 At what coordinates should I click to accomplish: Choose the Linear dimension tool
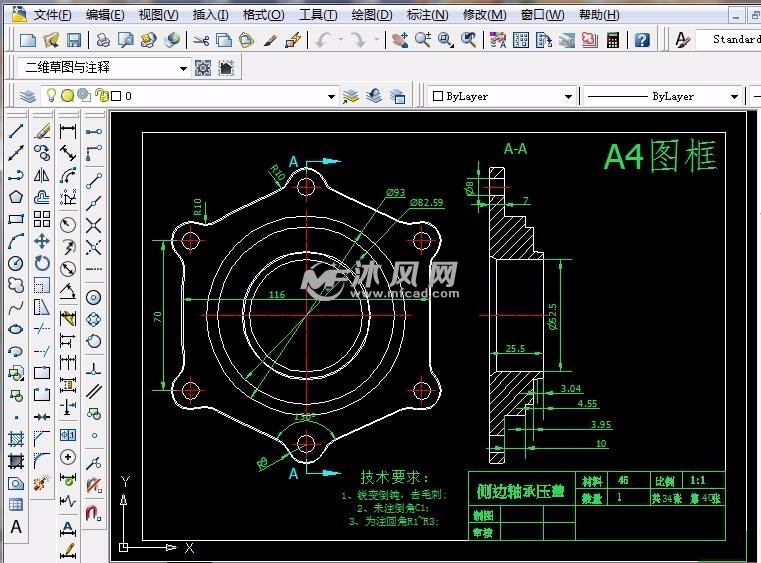pyautogui.click(x=68, y=131)
